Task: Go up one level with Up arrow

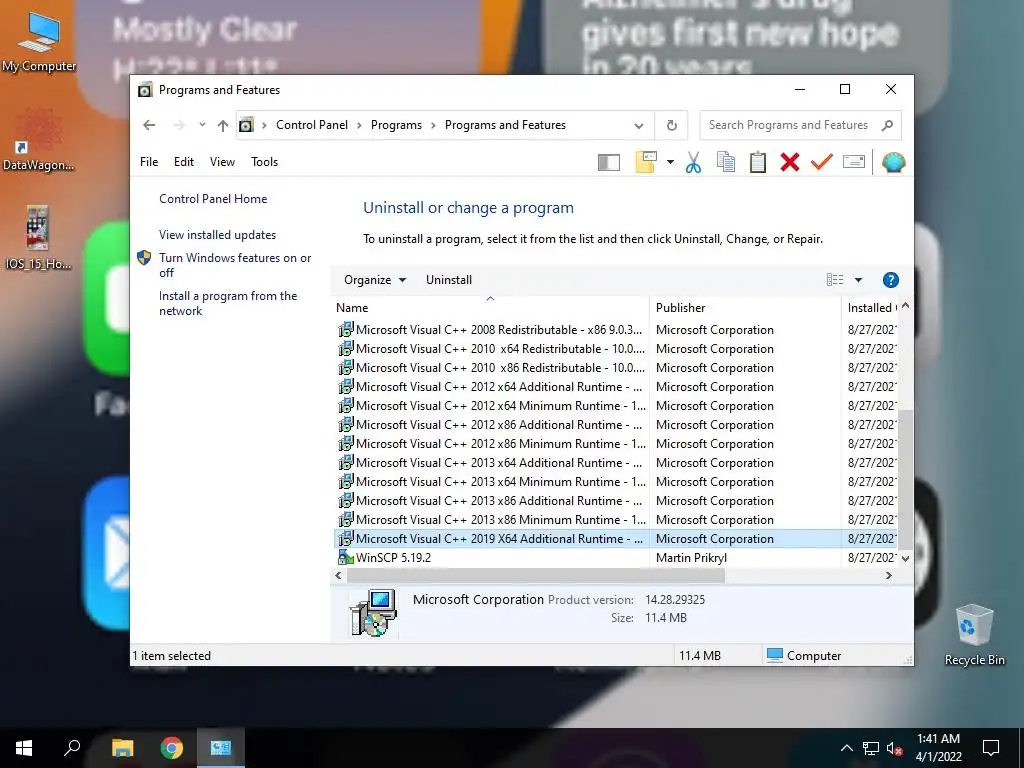Action: coord(223,125)
